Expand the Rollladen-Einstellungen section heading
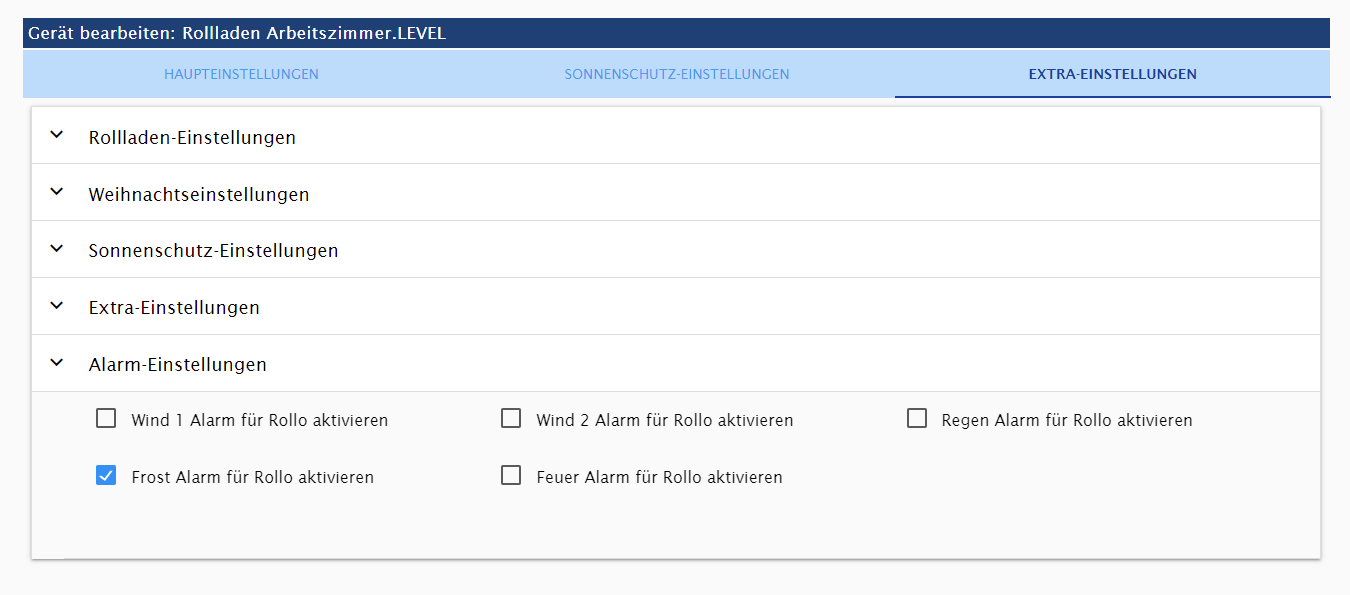1350x595 pixels. point(192,137)
